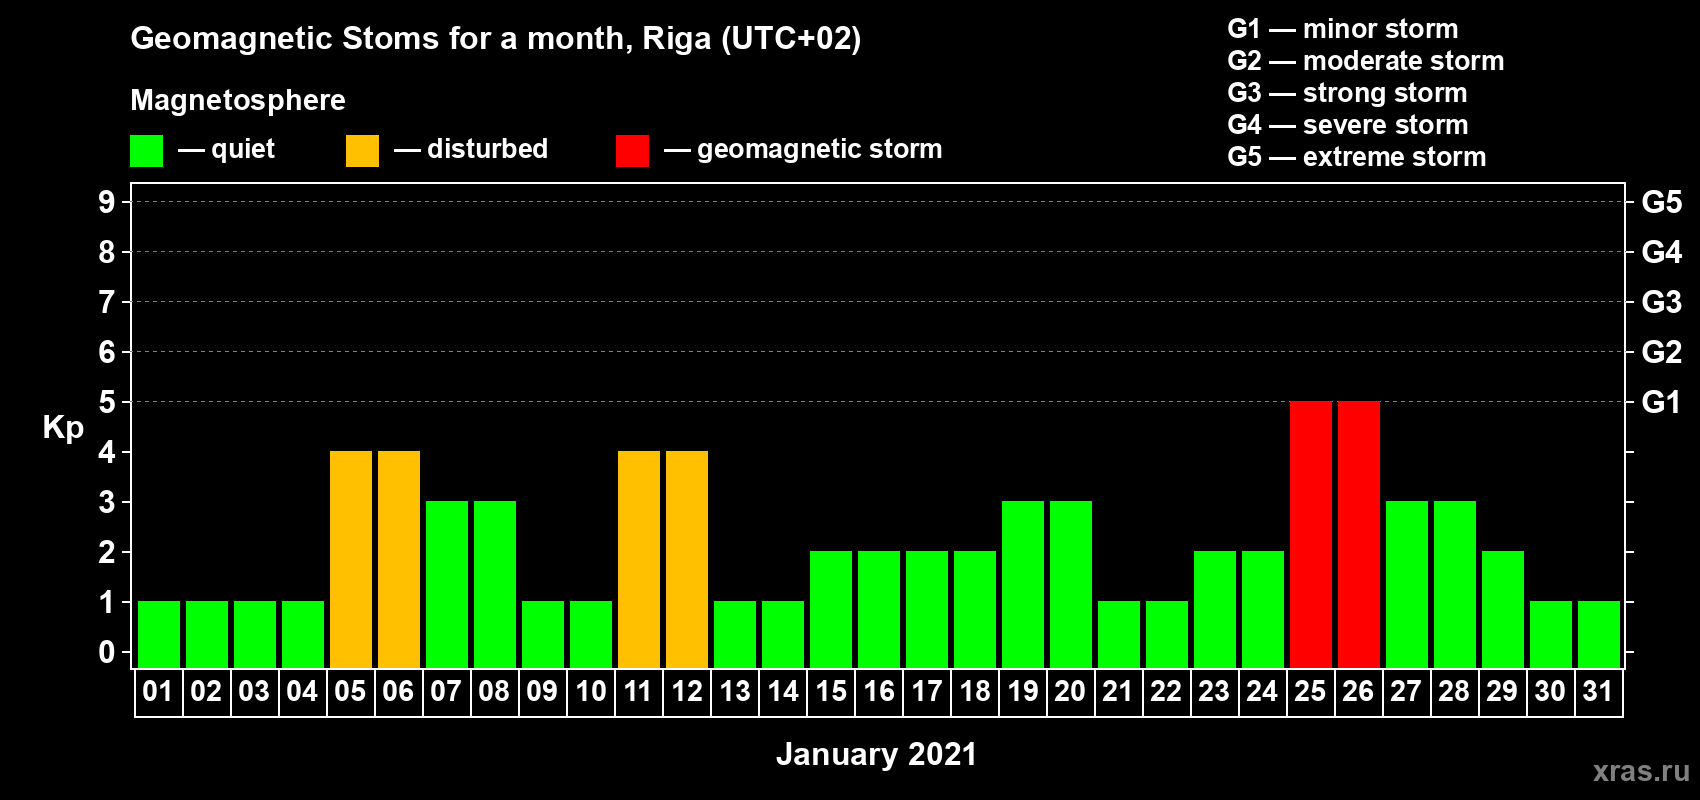The height and width of the screenshot is (800, 1700).
Task: Click the orange bar for day 11
Action: click(x=639, y=559)
